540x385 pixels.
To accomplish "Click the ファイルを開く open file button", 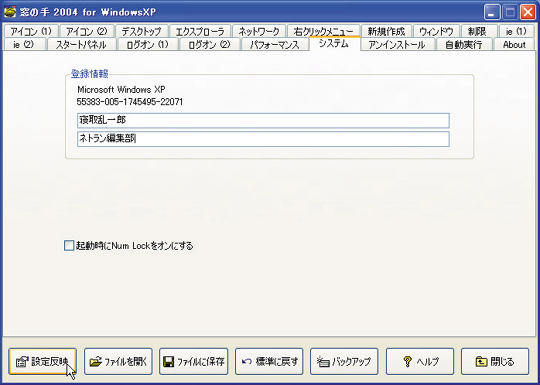I will [x=118, y=361].
